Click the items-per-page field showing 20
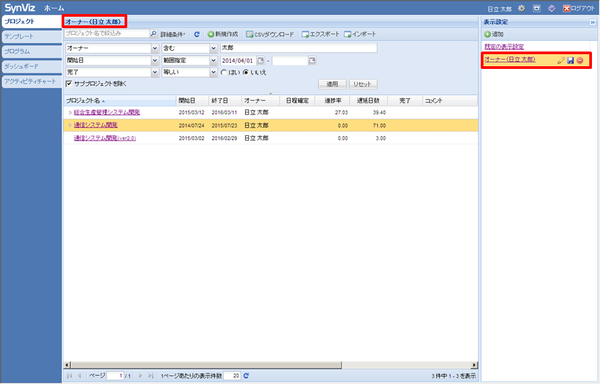 232,376
